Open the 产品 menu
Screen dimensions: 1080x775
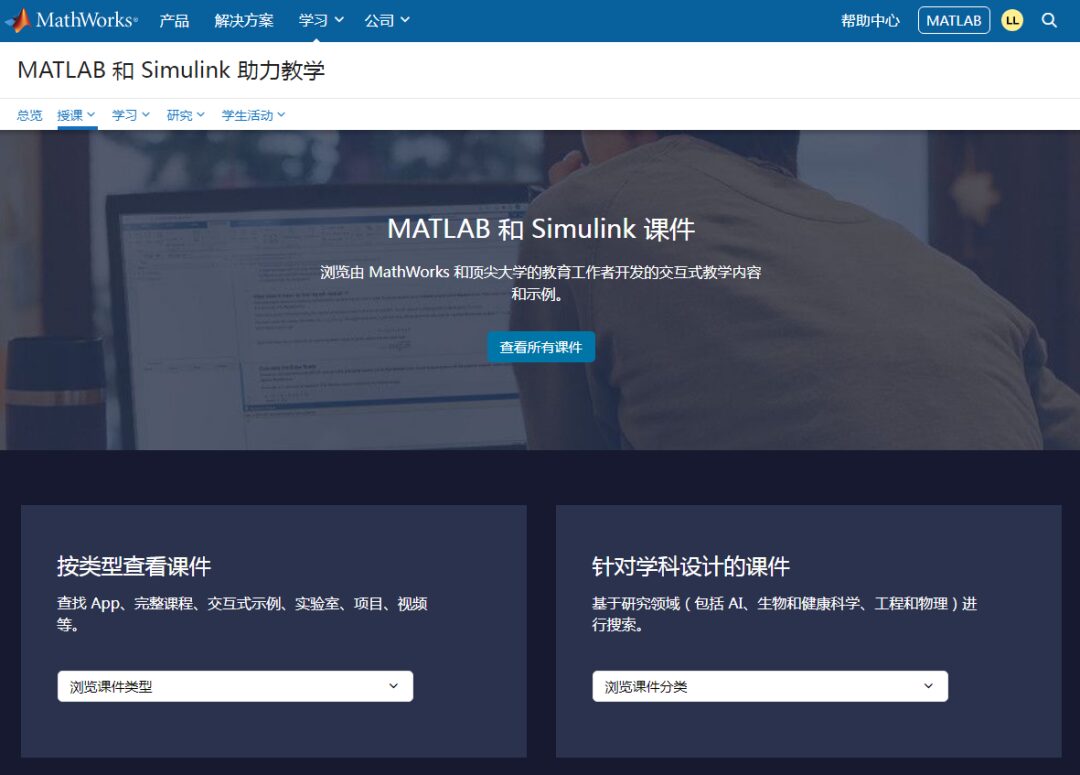pos(174,21)
